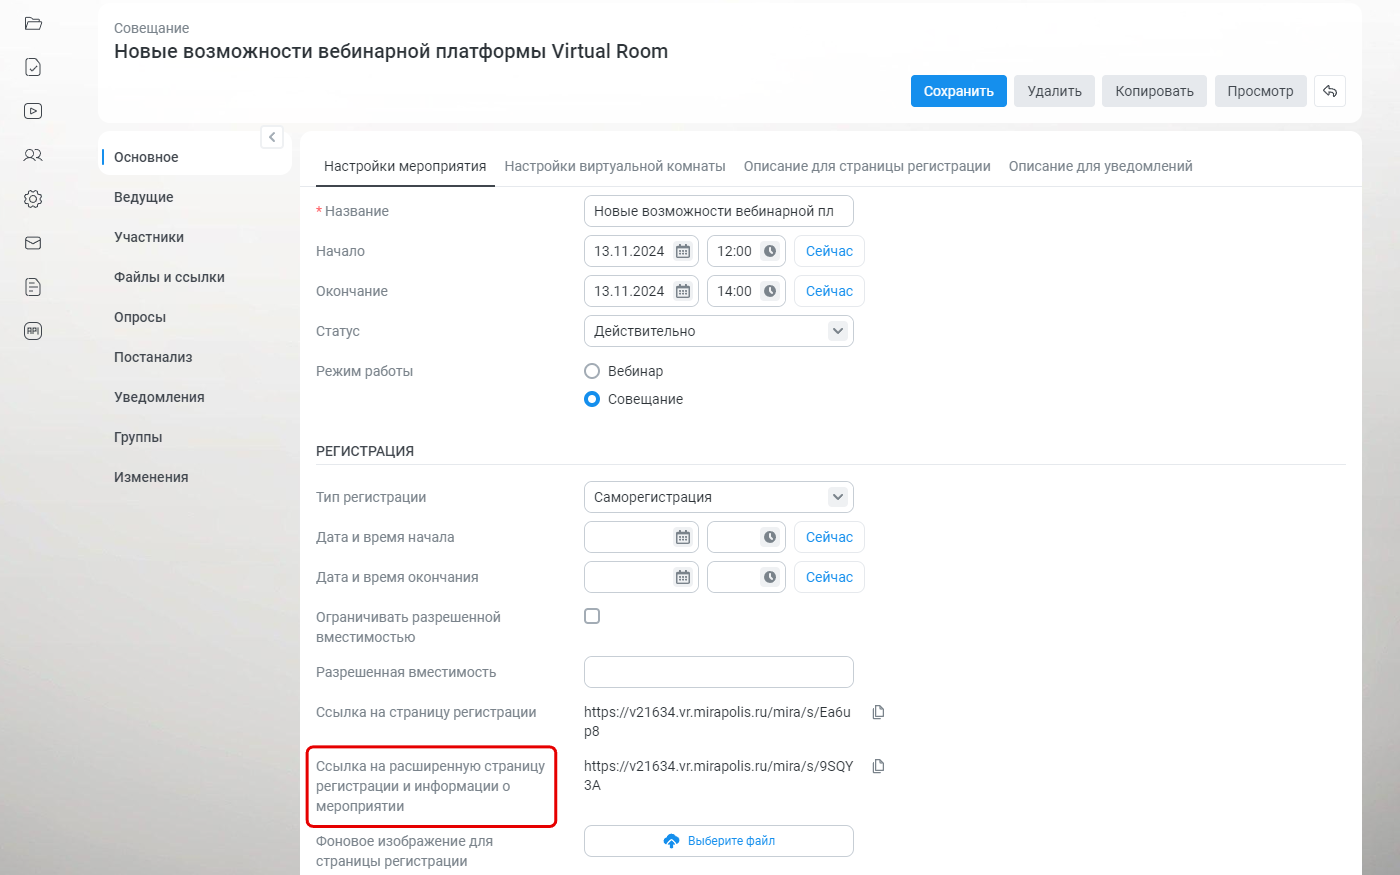Switch to Описание для уведомлений tab

coord(1100,166)
